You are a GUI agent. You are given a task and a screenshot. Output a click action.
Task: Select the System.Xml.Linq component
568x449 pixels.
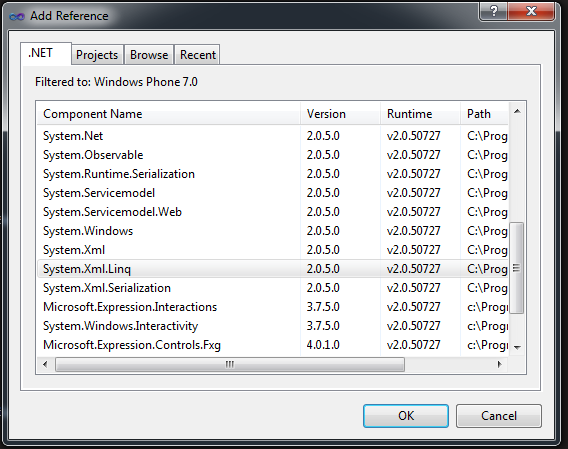273,269
